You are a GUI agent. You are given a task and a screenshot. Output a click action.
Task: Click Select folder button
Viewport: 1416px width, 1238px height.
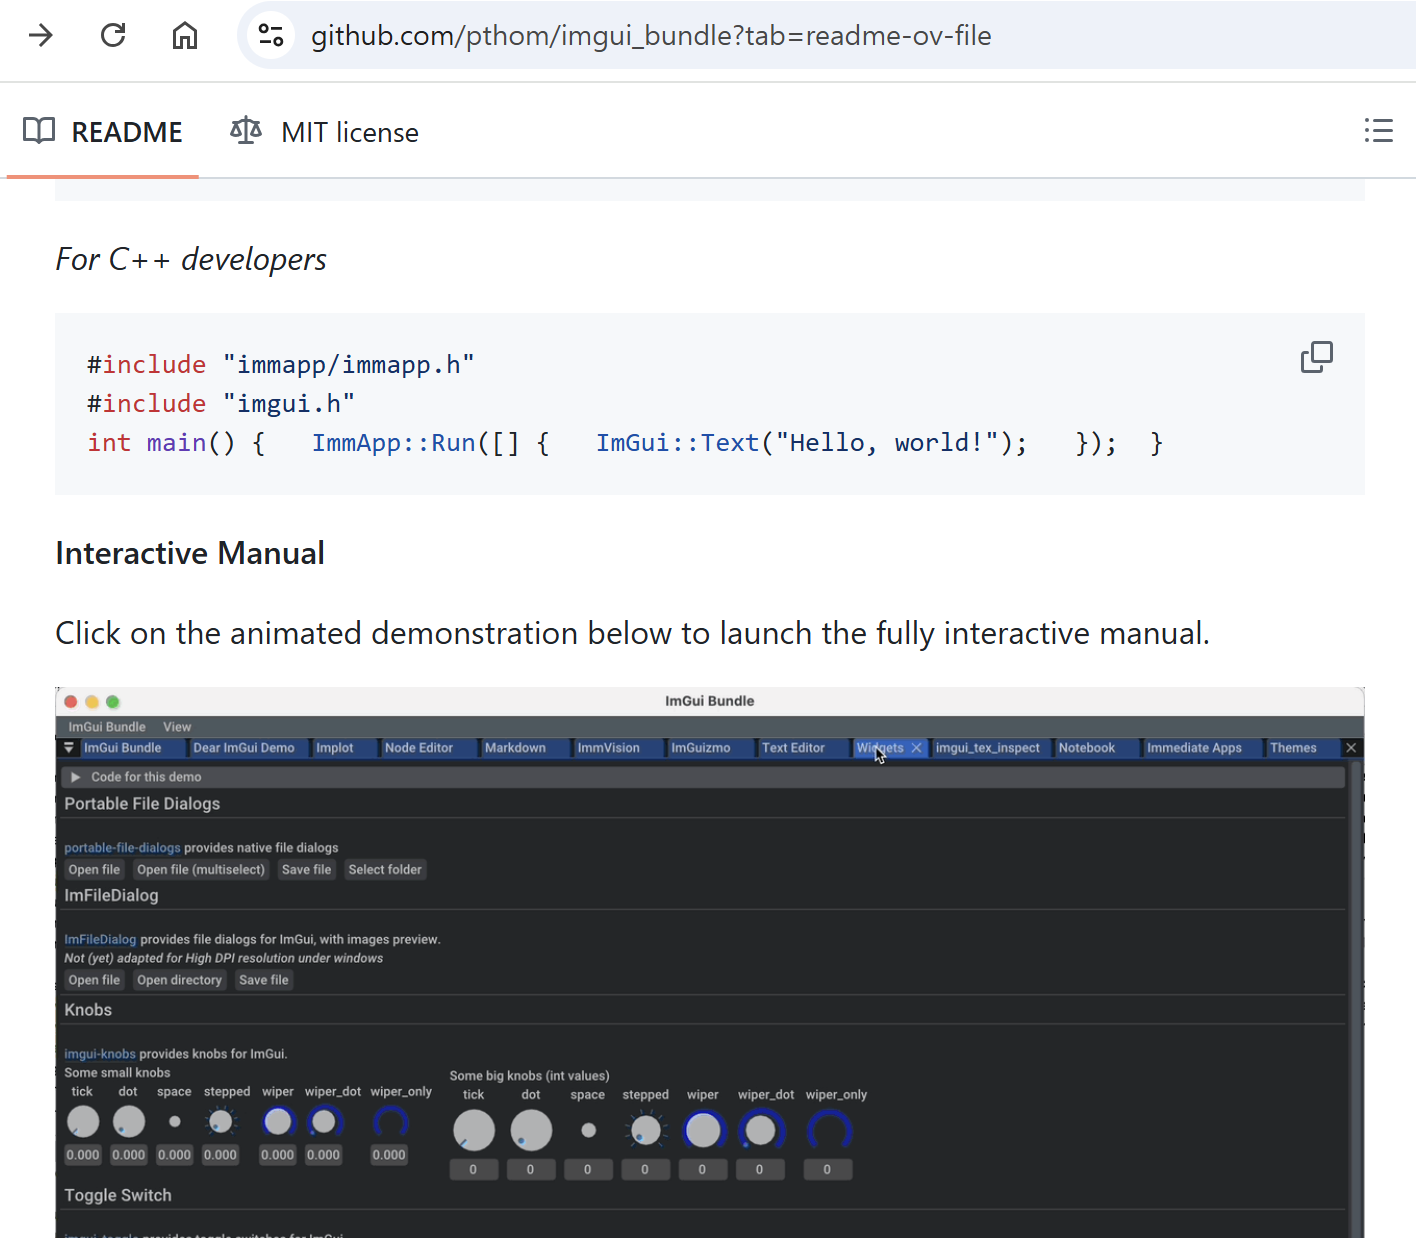[x=385, y=870]
